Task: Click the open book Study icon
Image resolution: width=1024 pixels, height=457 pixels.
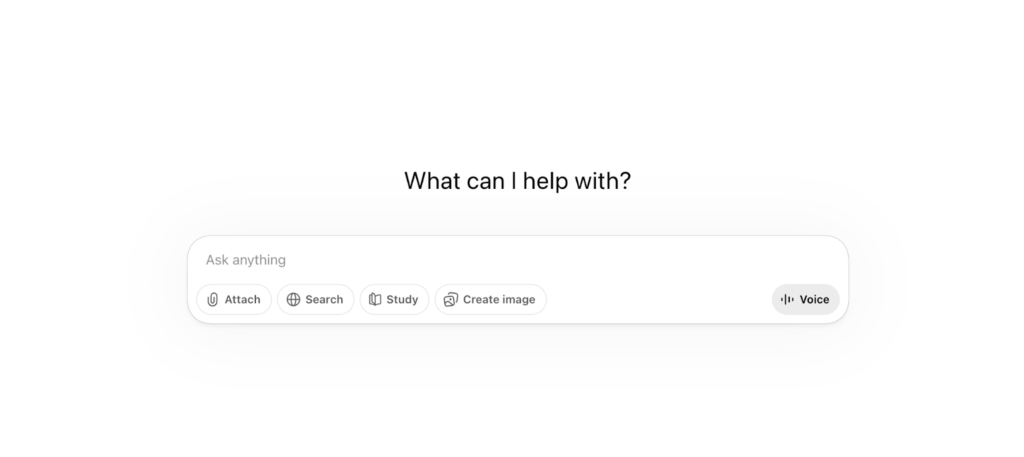Action: (x=375, y=300)
